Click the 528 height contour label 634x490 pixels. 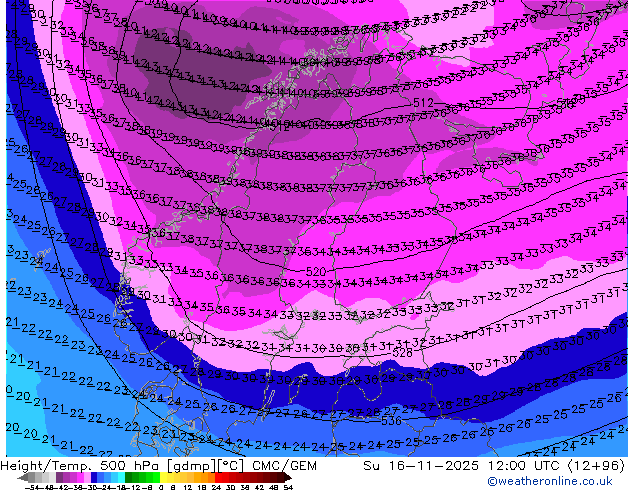point(403,353)
